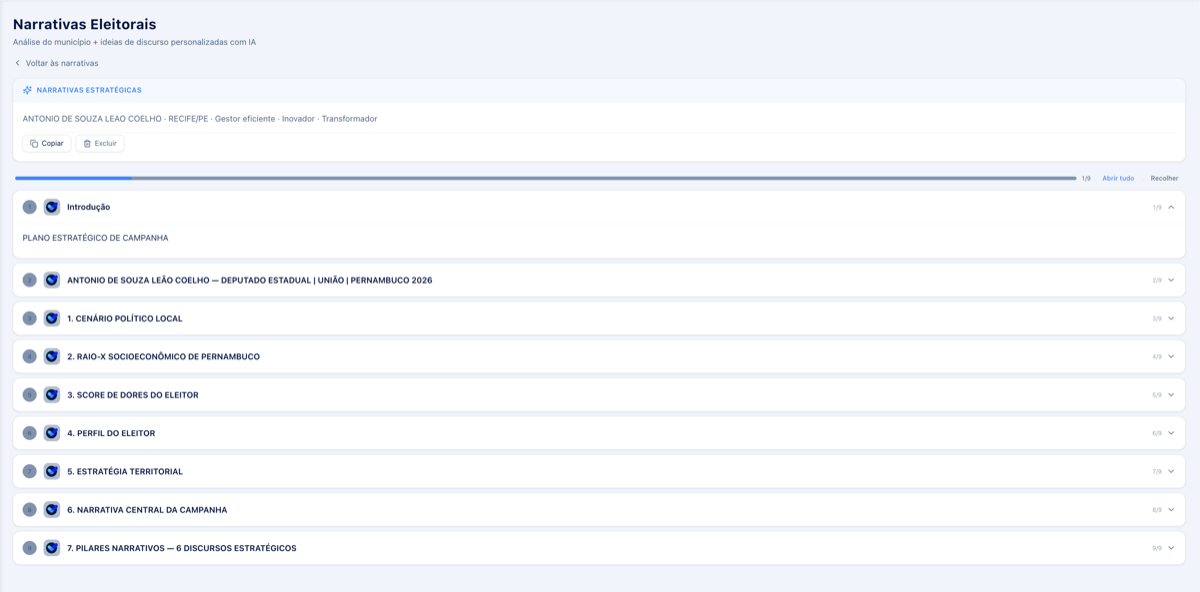1200x592 pixels.
Task: Click the logo icon beside Score de Dores
Action: (x=52, y=395)
